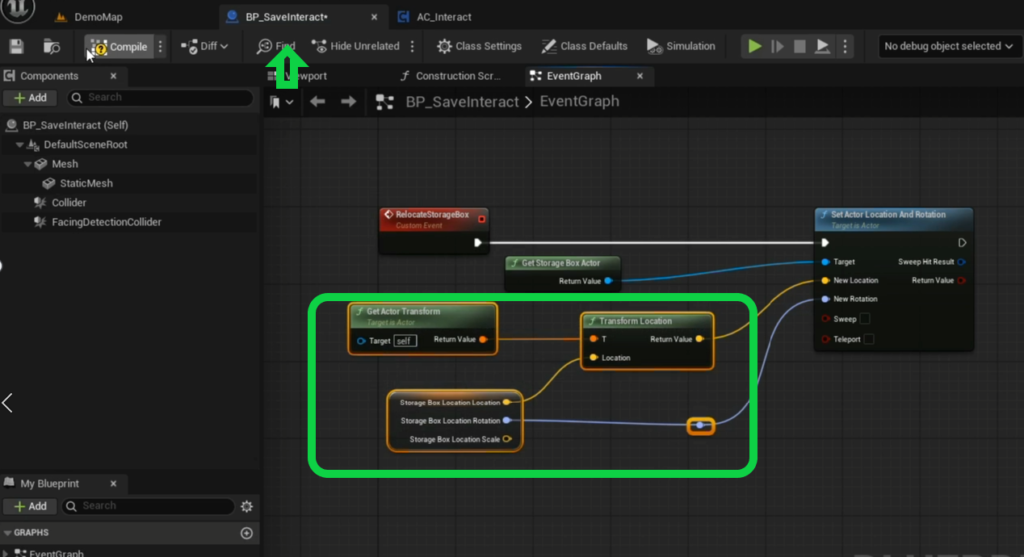Expand the left side panel arrow
The image size is (1024, 557).
pyautogui.click(x=7, y=403)
